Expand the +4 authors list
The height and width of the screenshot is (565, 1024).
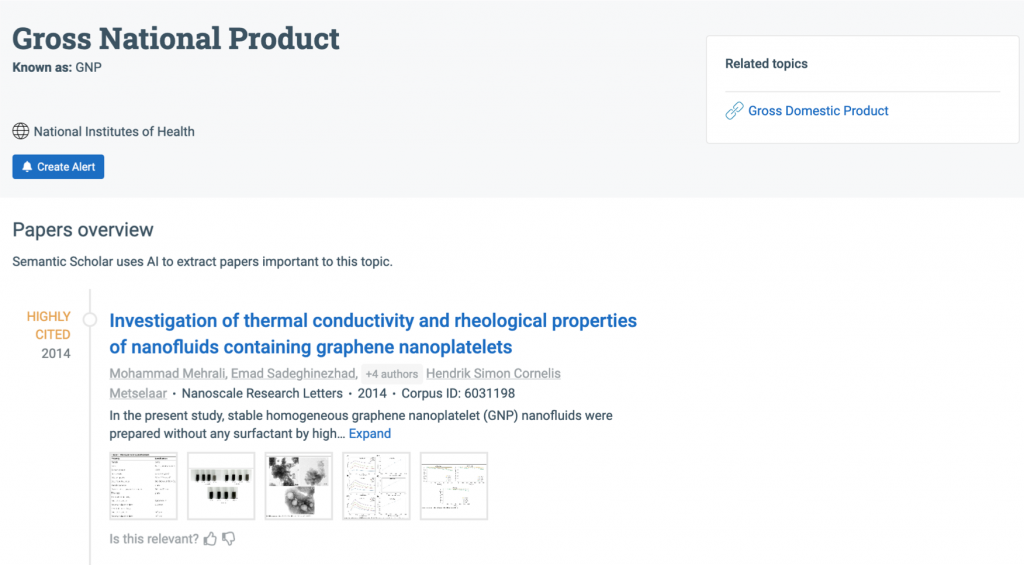(391, 374)
